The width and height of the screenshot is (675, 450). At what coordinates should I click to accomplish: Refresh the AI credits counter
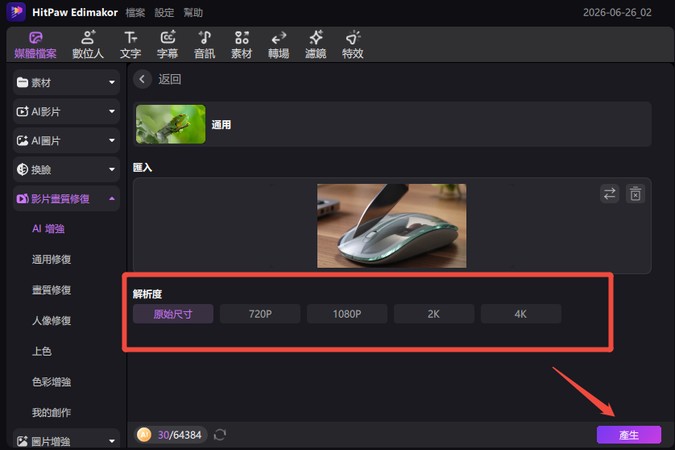[220, 435]
